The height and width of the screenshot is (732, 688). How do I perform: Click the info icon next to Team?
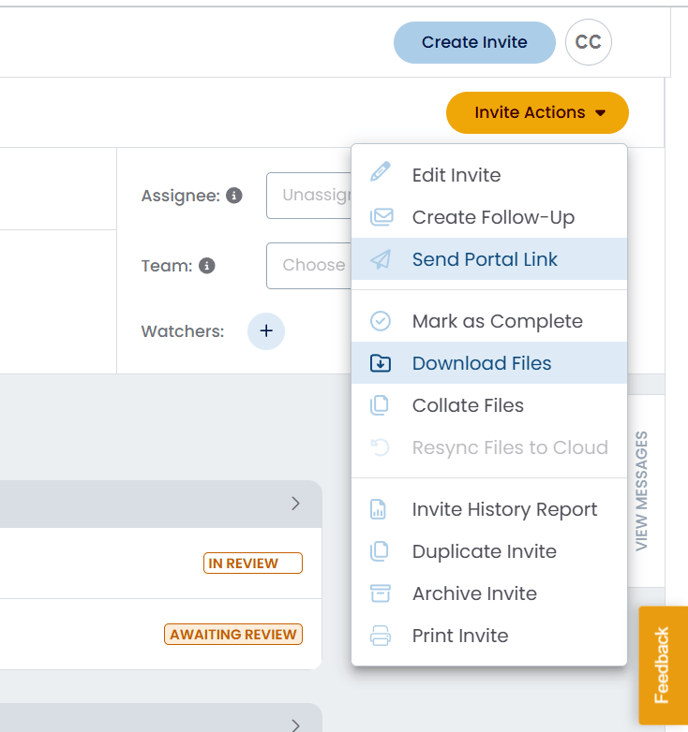coord(207,266)
